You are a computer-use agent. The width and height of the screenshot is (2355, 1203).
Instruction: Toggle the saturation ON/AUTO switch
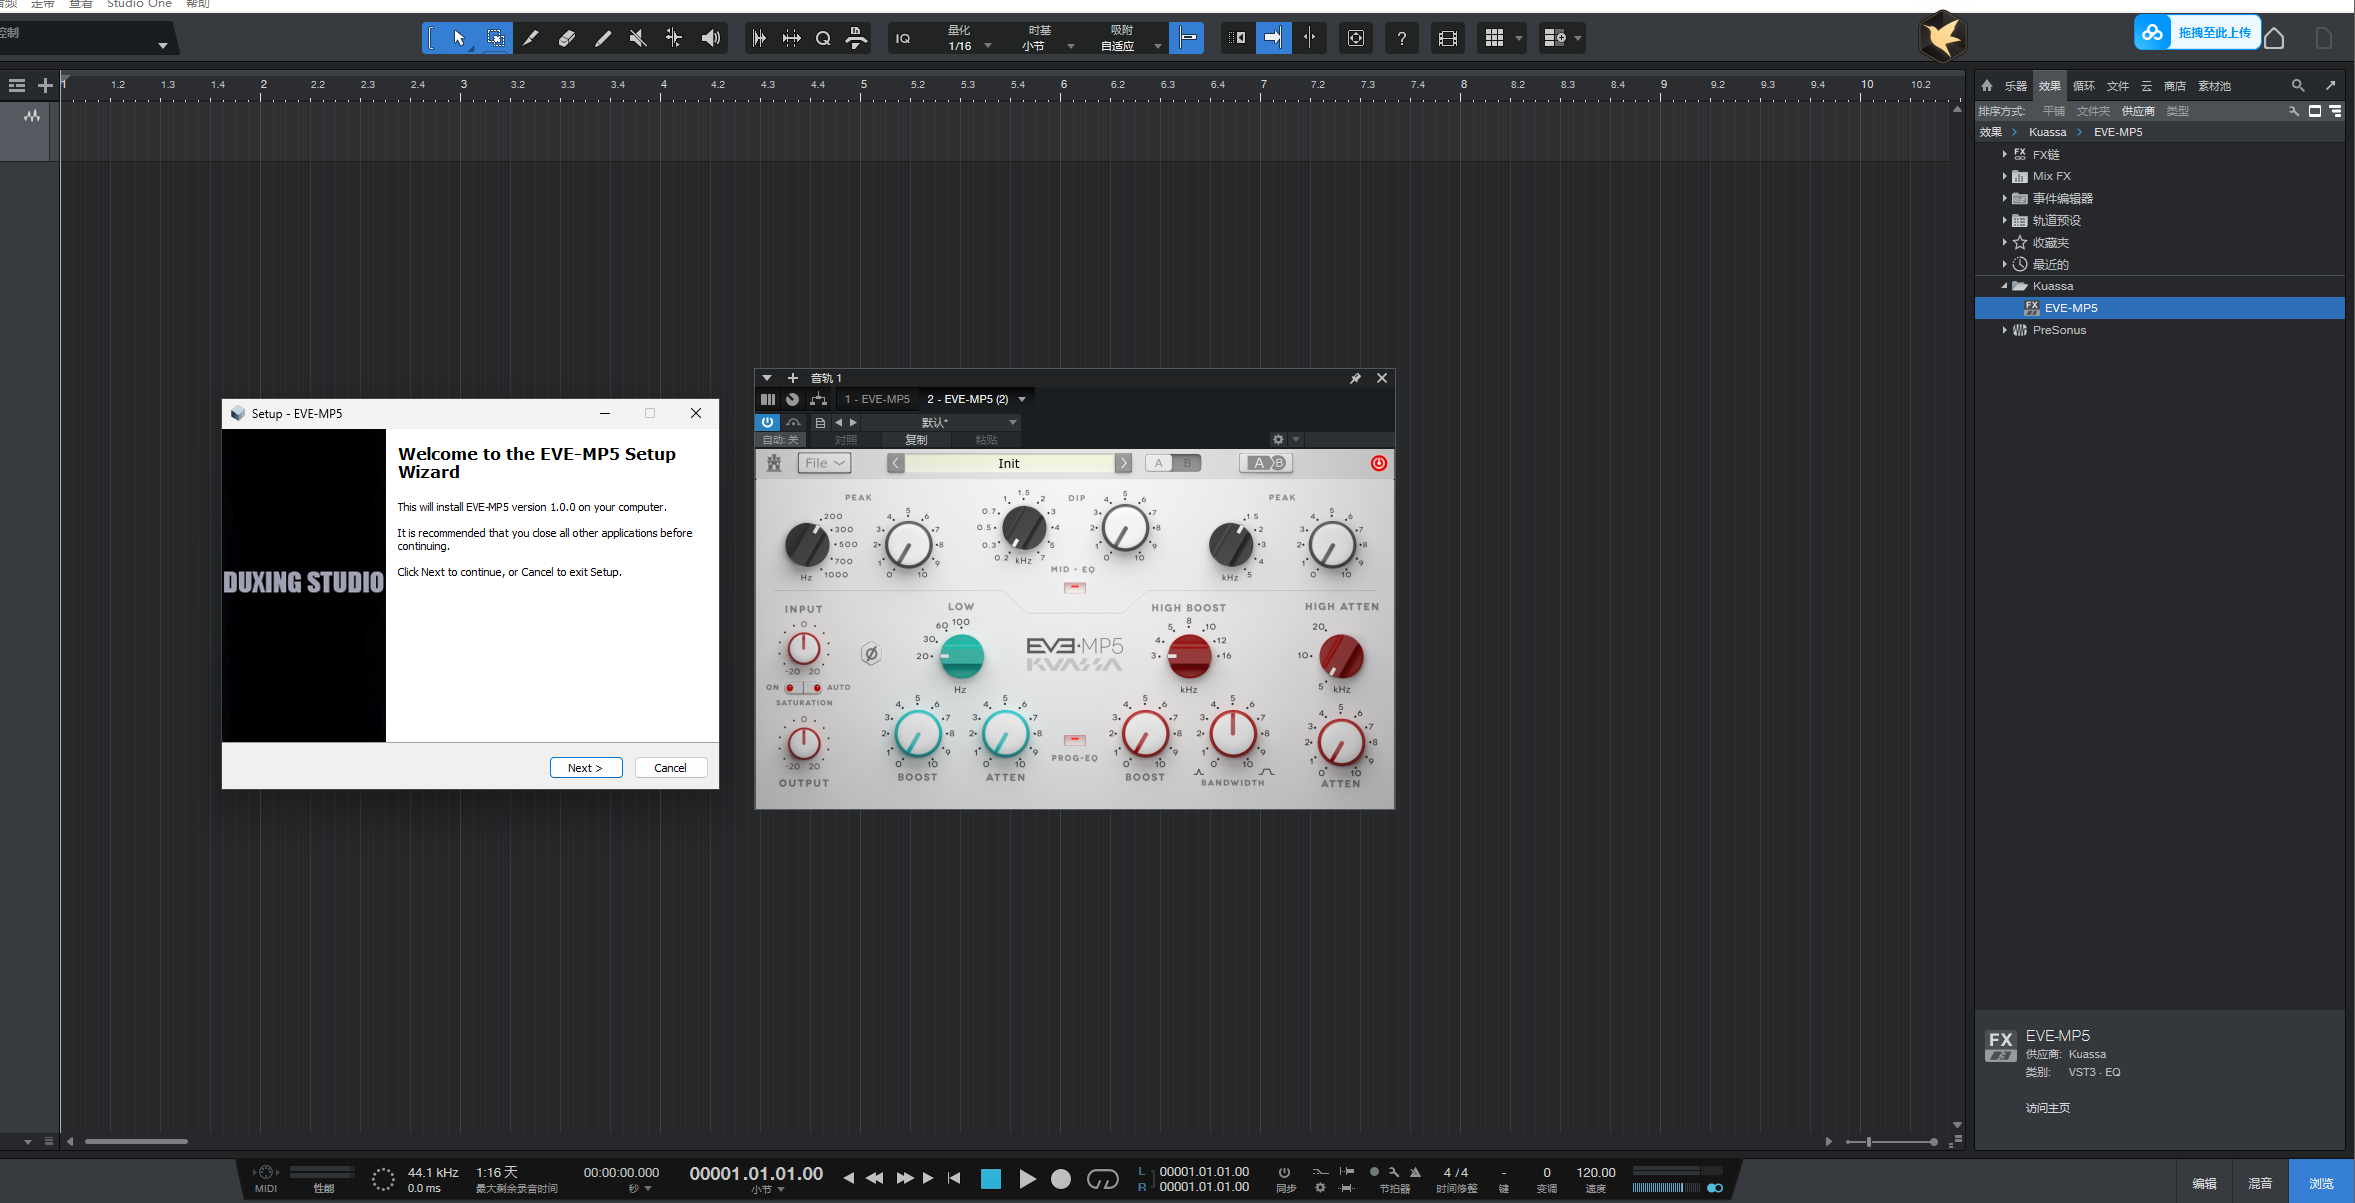(803, 688)
